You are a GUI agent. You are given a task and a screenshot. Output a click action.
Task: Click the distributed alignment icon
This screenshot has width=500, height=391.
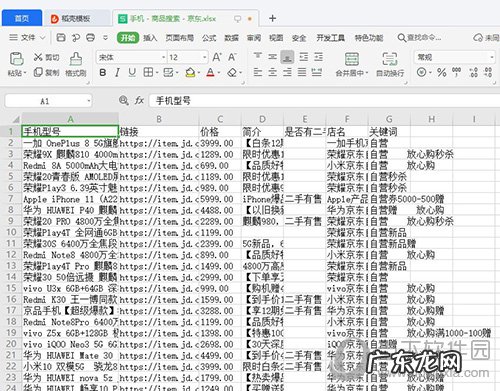[x=317, y=72]
